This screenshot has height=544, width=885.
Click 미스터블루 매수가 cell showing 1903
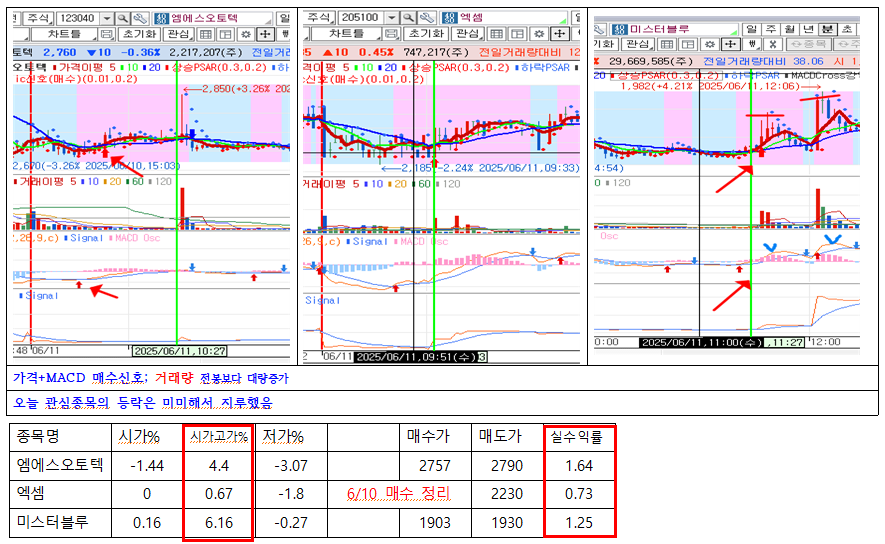435,523
